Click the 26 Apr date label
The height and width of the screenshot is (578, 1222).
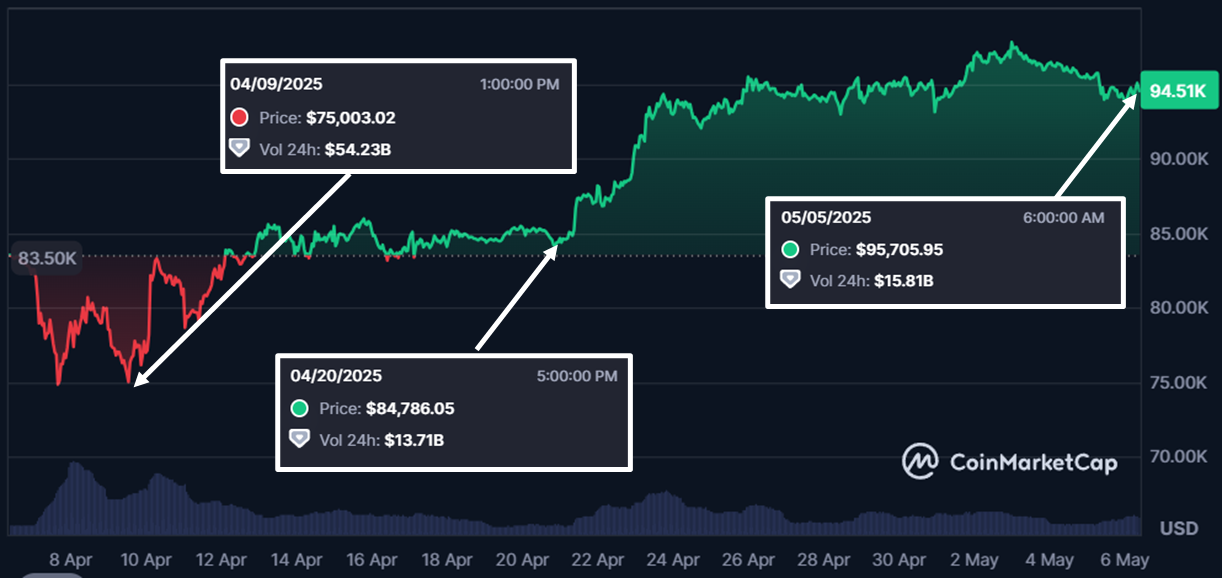coord(748,559)
